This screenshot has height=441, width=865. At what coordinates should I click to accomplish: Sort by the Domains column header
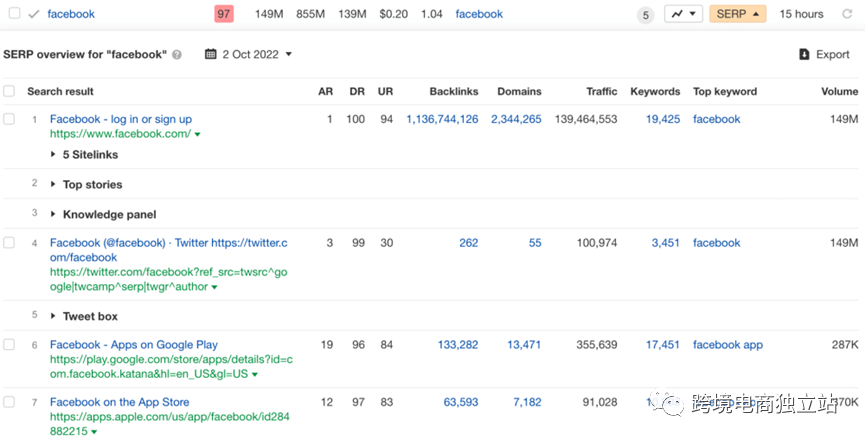pyautogui.click(x=519, y=92)
